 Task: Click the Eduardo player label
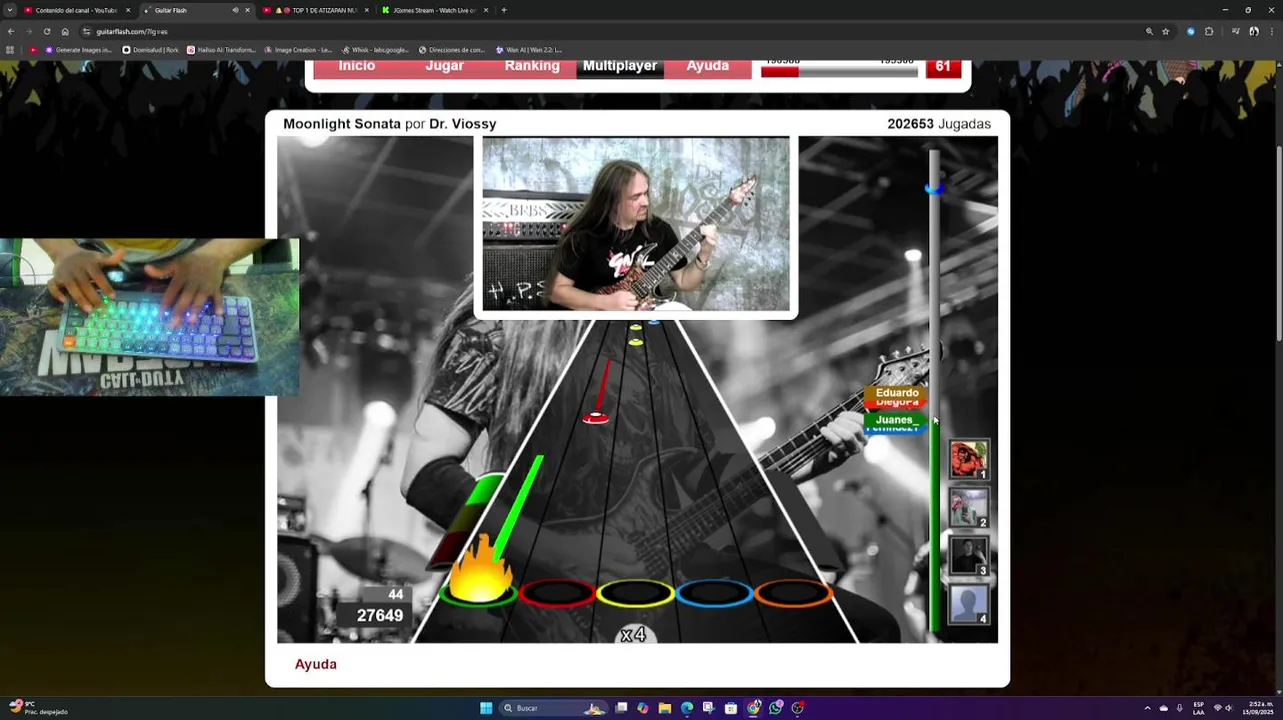coord(897,393)
